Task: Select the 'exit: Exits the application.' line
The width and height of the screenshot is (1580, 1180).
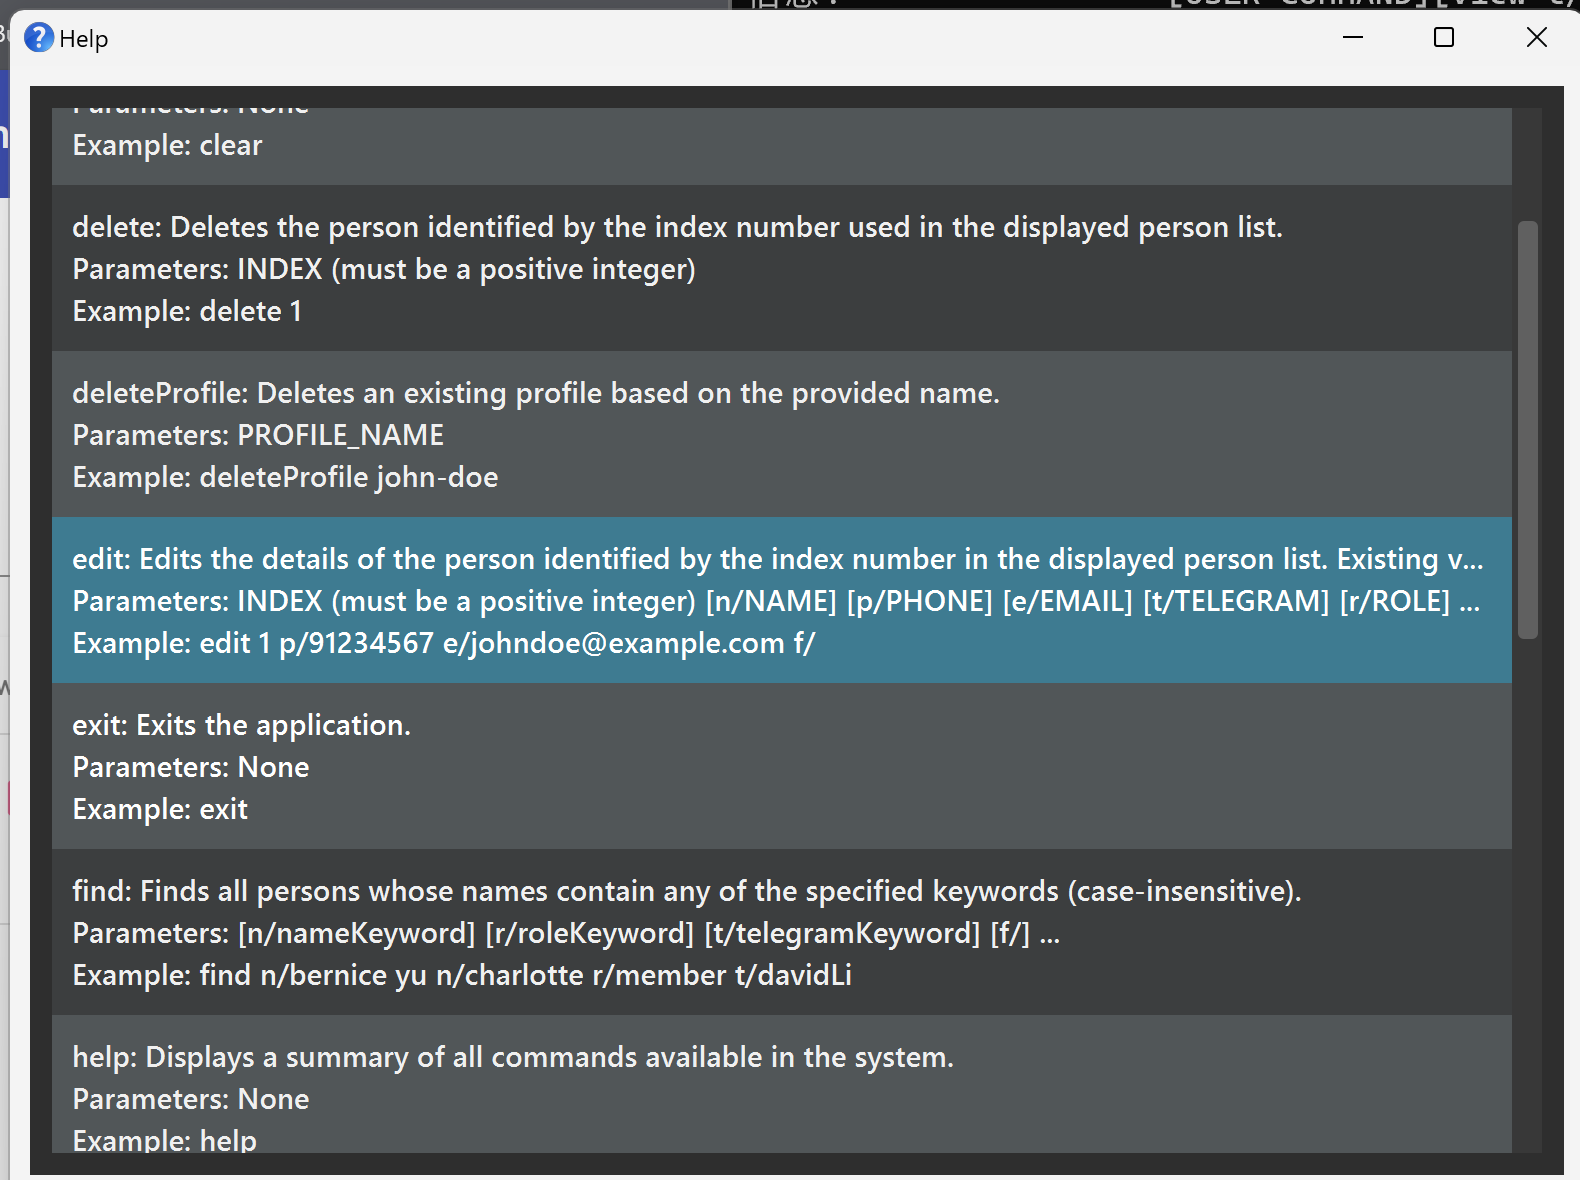Action: (241, 726)
